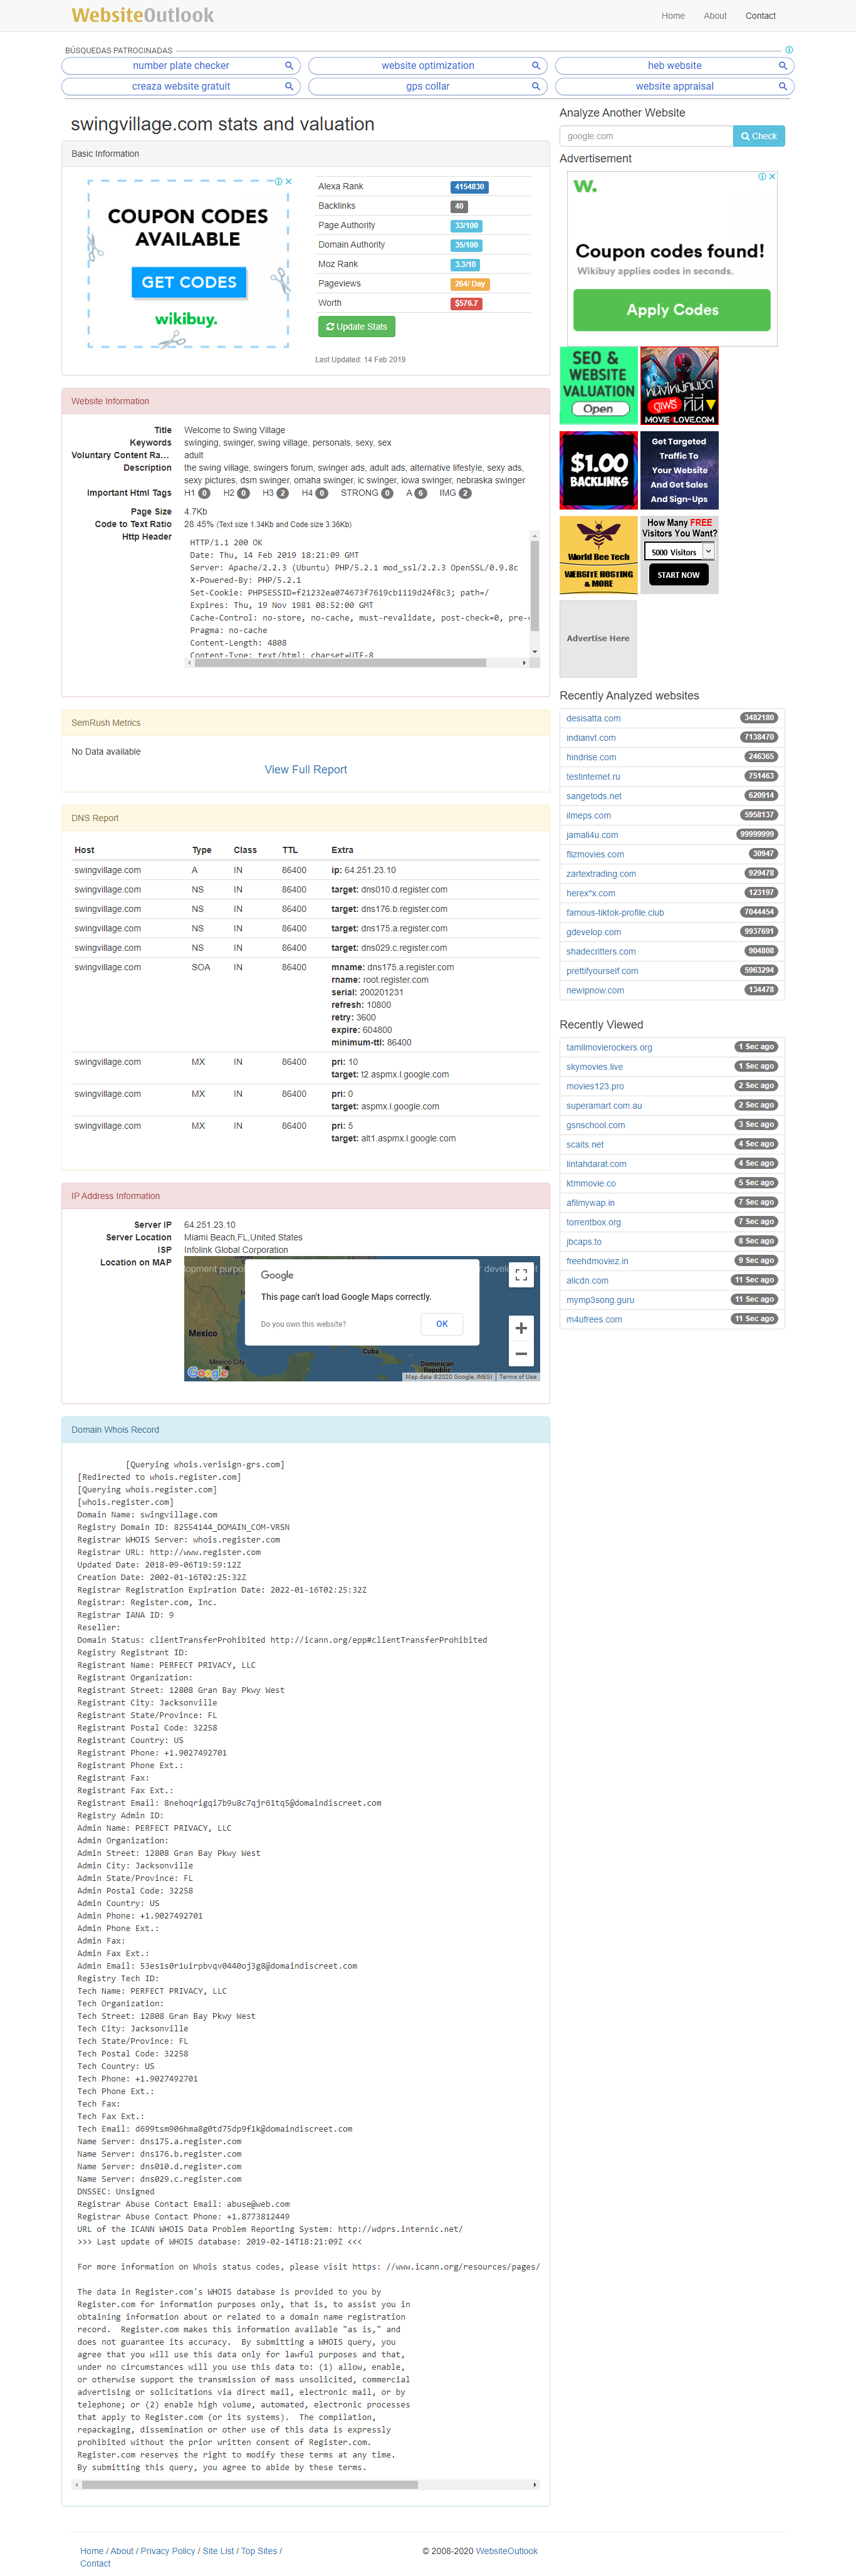Click the Worth $576.7 badge
This screenshot has height=2576, width=856.
click(467, 304)
